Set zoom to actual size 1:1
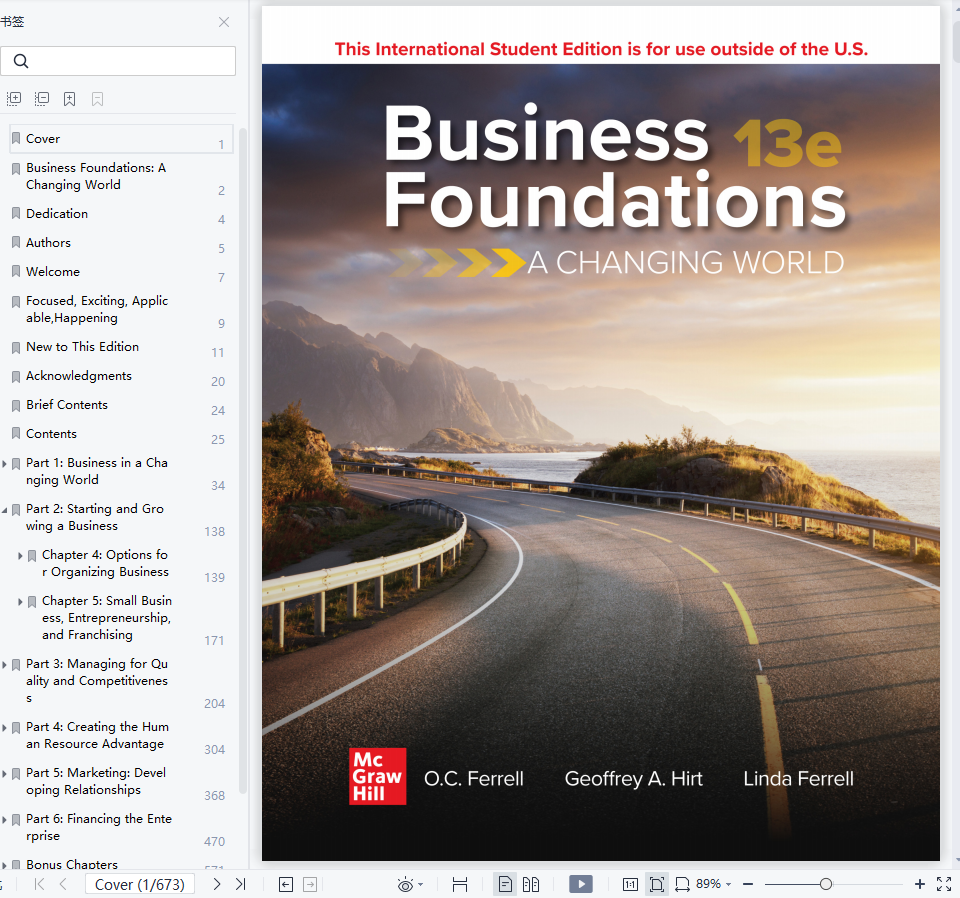Viewport: 960px width, 898px height. [630, 885]
